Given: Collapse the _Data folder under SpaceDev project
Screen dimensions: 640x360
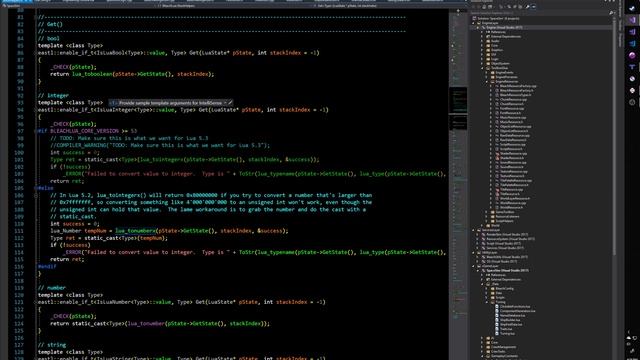Looking at the screenshot, I should tap(482, 284).
